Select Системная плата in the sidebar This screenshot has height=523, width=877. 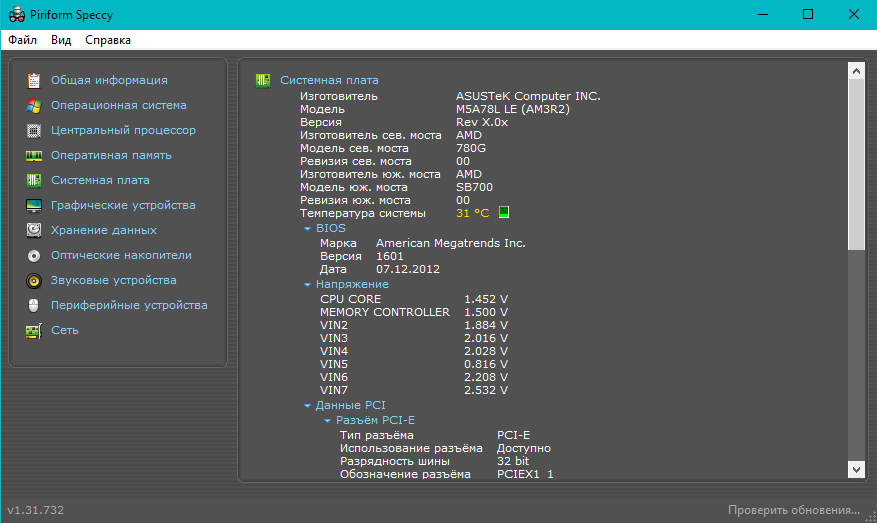(100, 180)
